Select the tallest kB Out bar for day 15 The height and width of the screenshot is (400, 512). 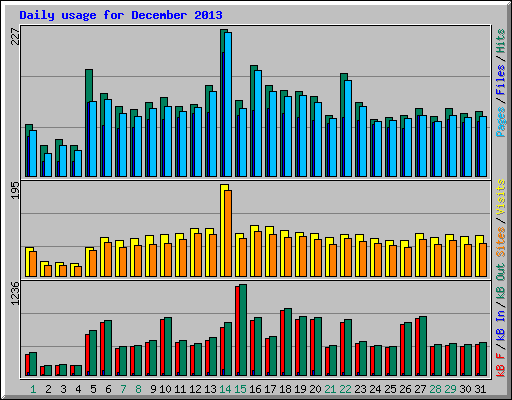coord(243,330)
